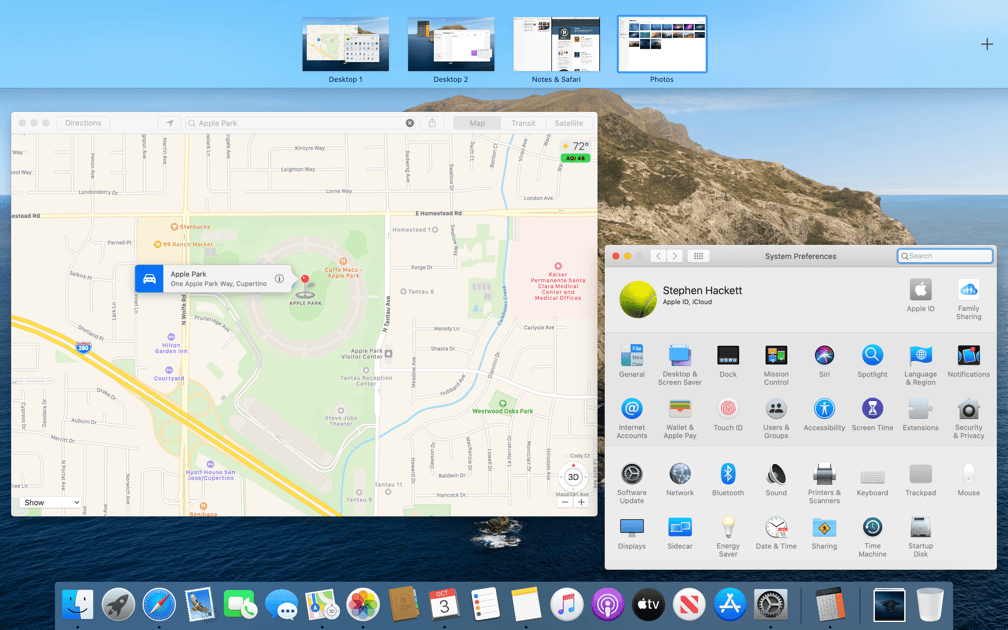Click show all grid button in System Preferences
Image resolution: width=1008 pixels, height=630 pixels.
tap(698, 256)
